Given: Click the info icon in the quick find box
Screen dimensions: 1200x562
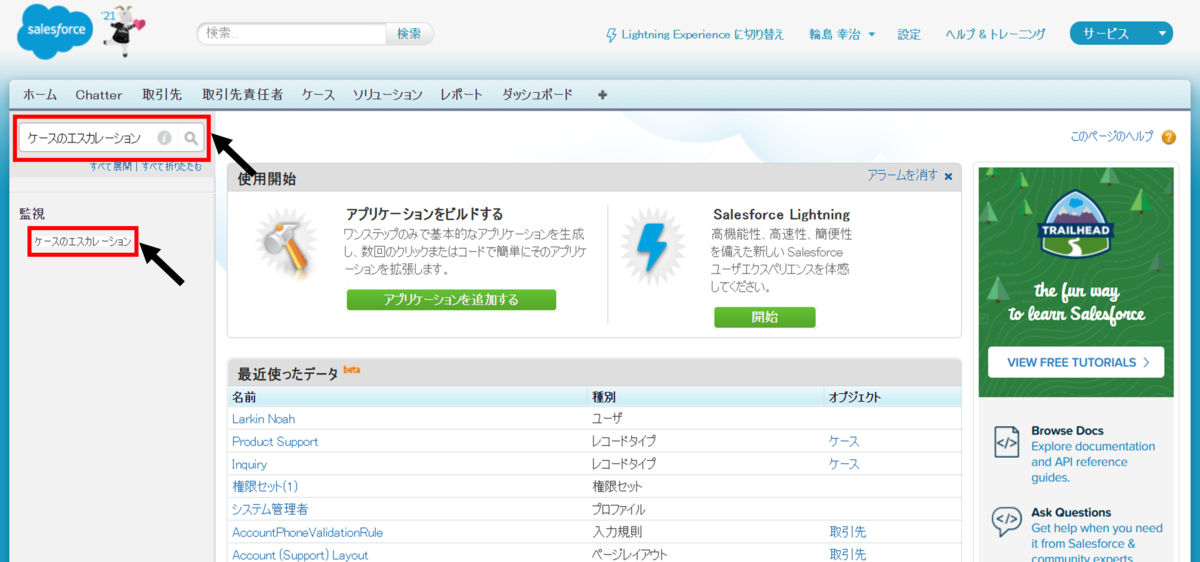Looking at the screenshot, I should [164, 138].
